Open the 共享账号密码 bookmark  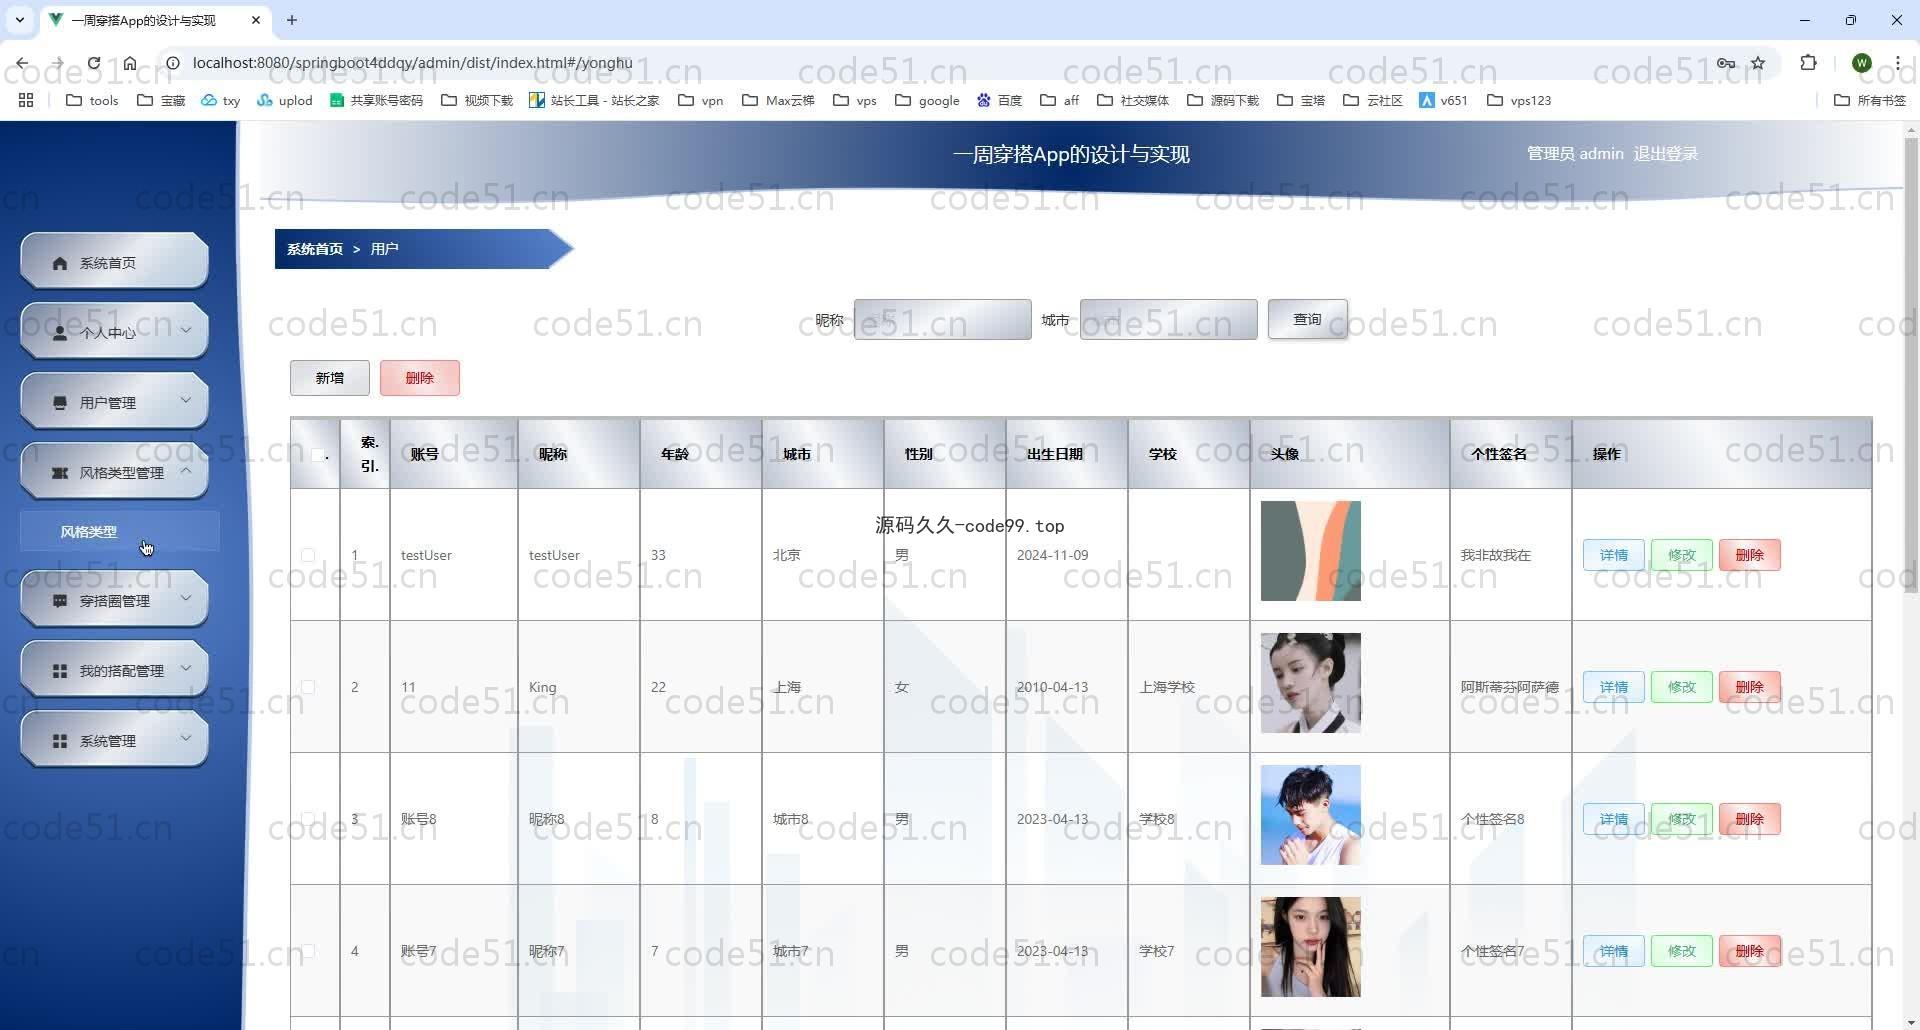click(376, 100)
